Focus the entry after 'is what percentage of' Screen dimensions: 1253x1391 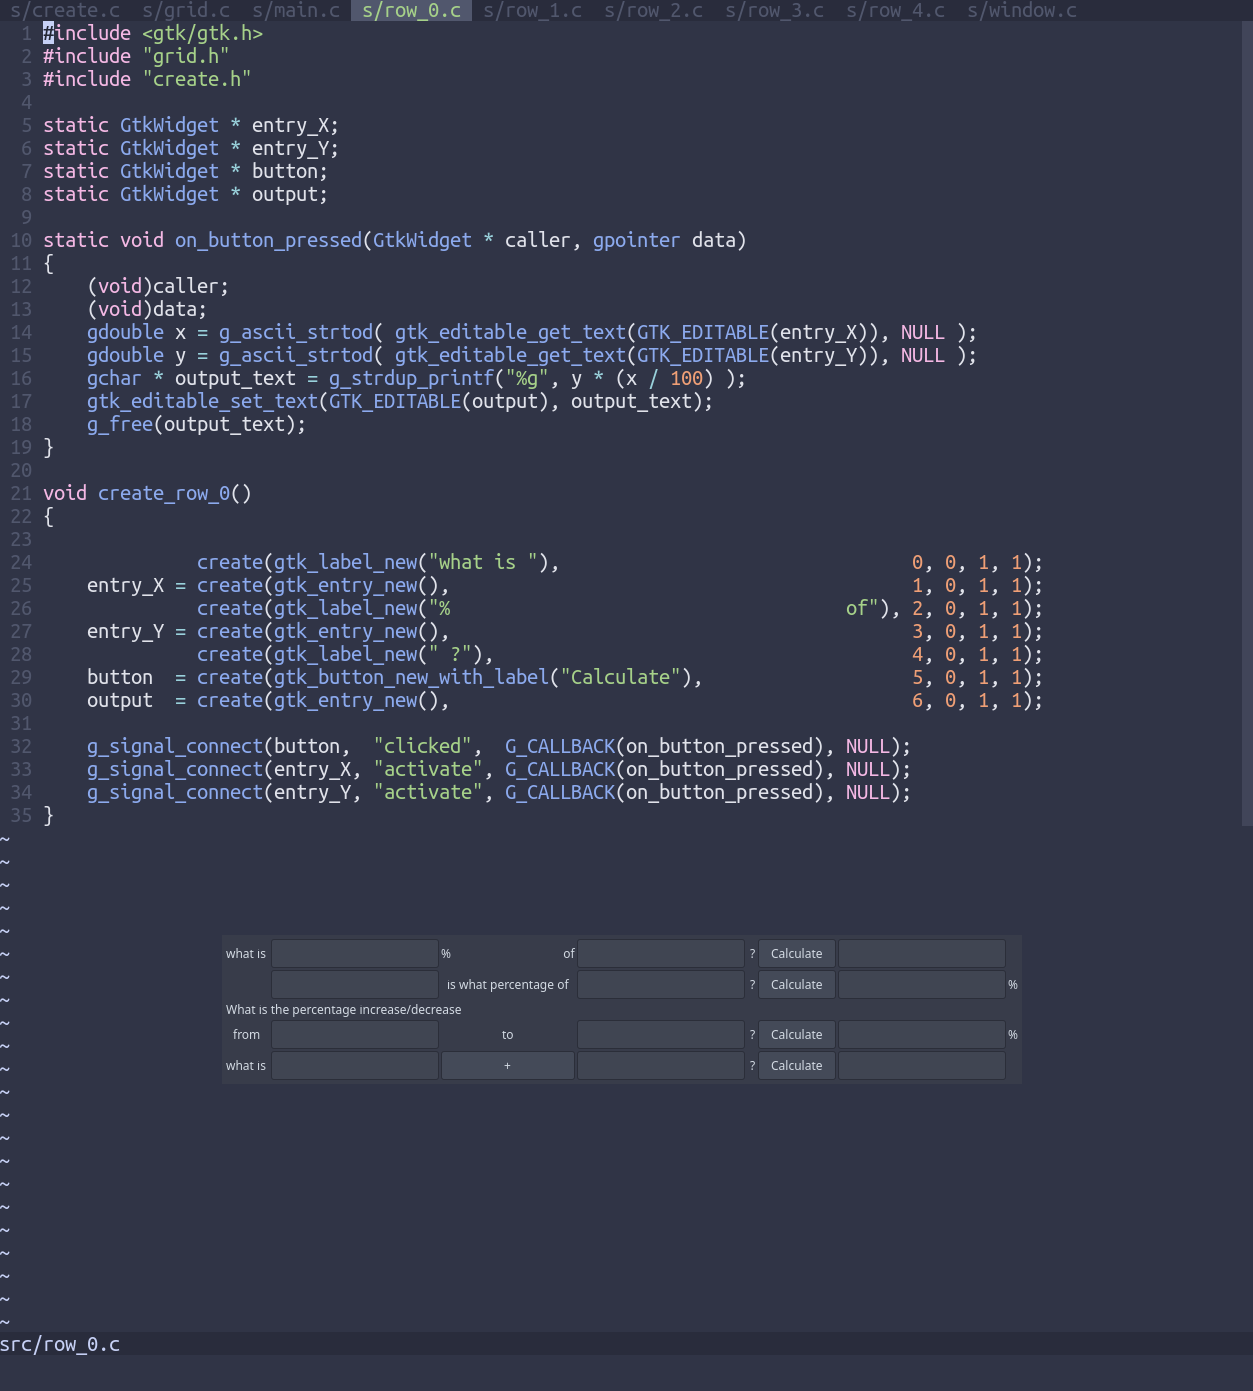[x=661, y=985]
